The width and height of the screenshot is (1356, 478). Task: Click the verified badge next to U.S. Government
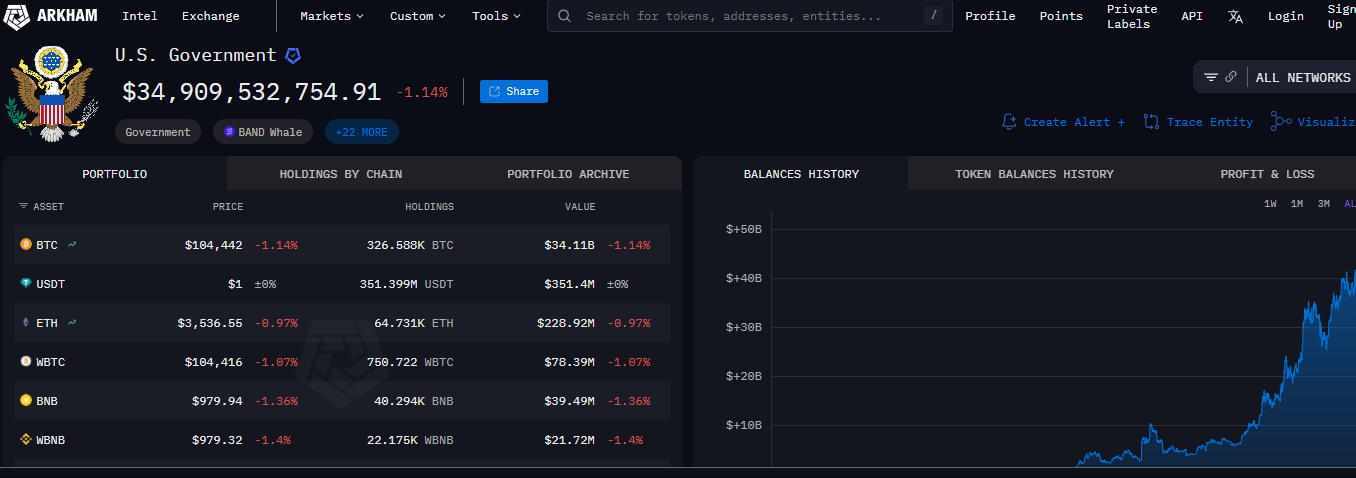tap(293, 56)
